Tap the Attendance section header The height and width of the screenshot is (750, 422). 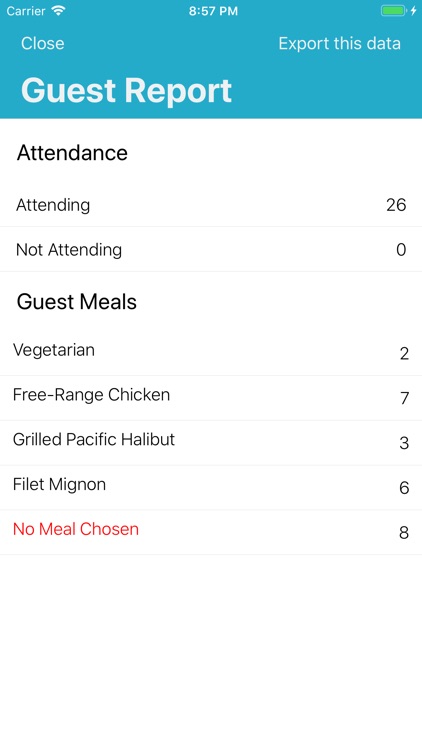pyautogui.click(x=72, y=153)
